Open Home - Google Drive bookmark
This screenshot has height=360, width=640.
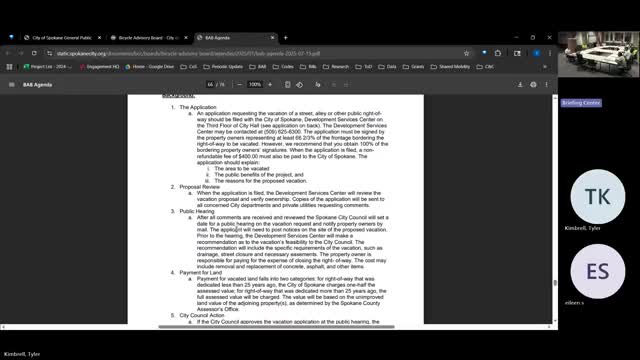(x=150, y=67)
